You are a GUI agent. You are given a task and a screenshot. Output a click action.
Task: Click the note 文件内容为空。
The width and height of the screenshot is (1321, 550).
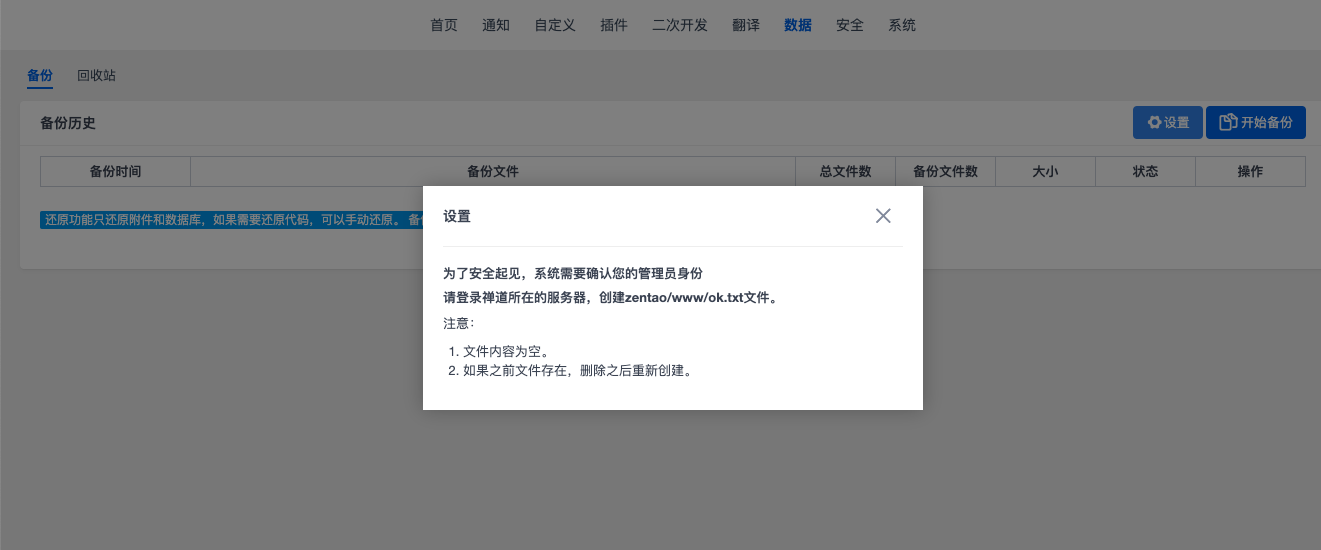pyautogui.click(x=506, y=351)
